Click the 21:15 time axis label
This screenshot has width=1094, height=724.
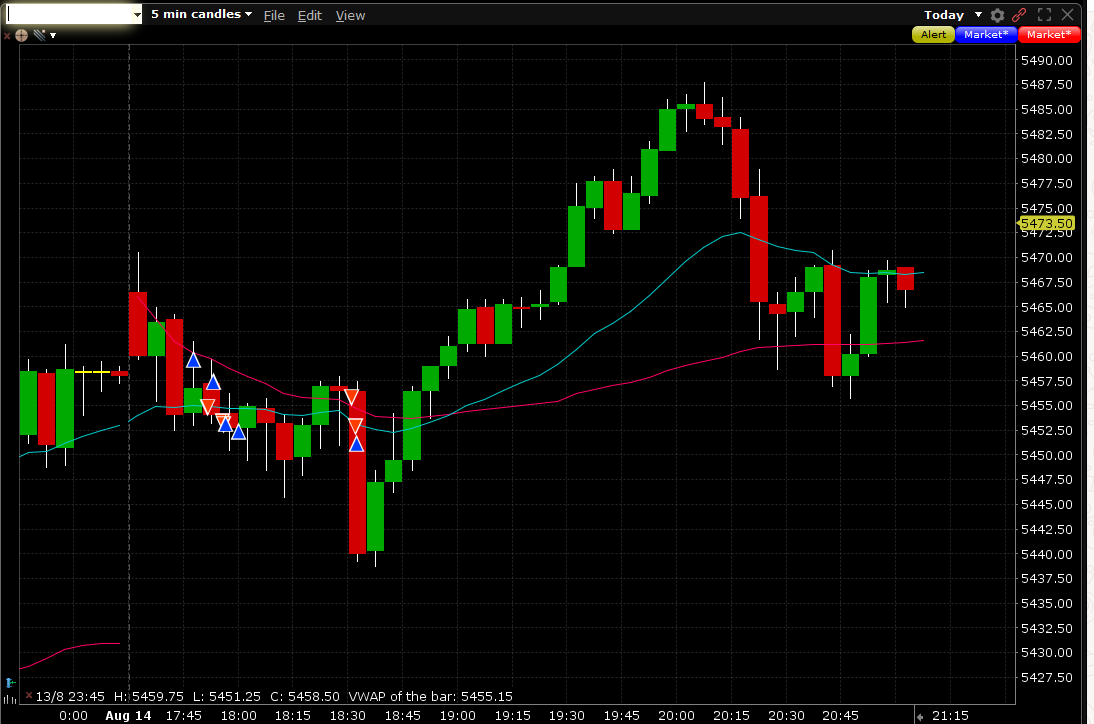[950, 716]
